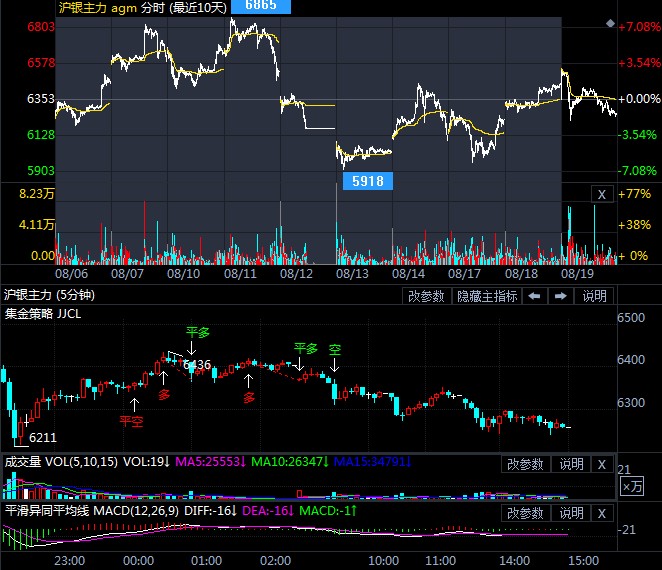
Task: Open 说明 for the VOL indicator
Action: 571,464
